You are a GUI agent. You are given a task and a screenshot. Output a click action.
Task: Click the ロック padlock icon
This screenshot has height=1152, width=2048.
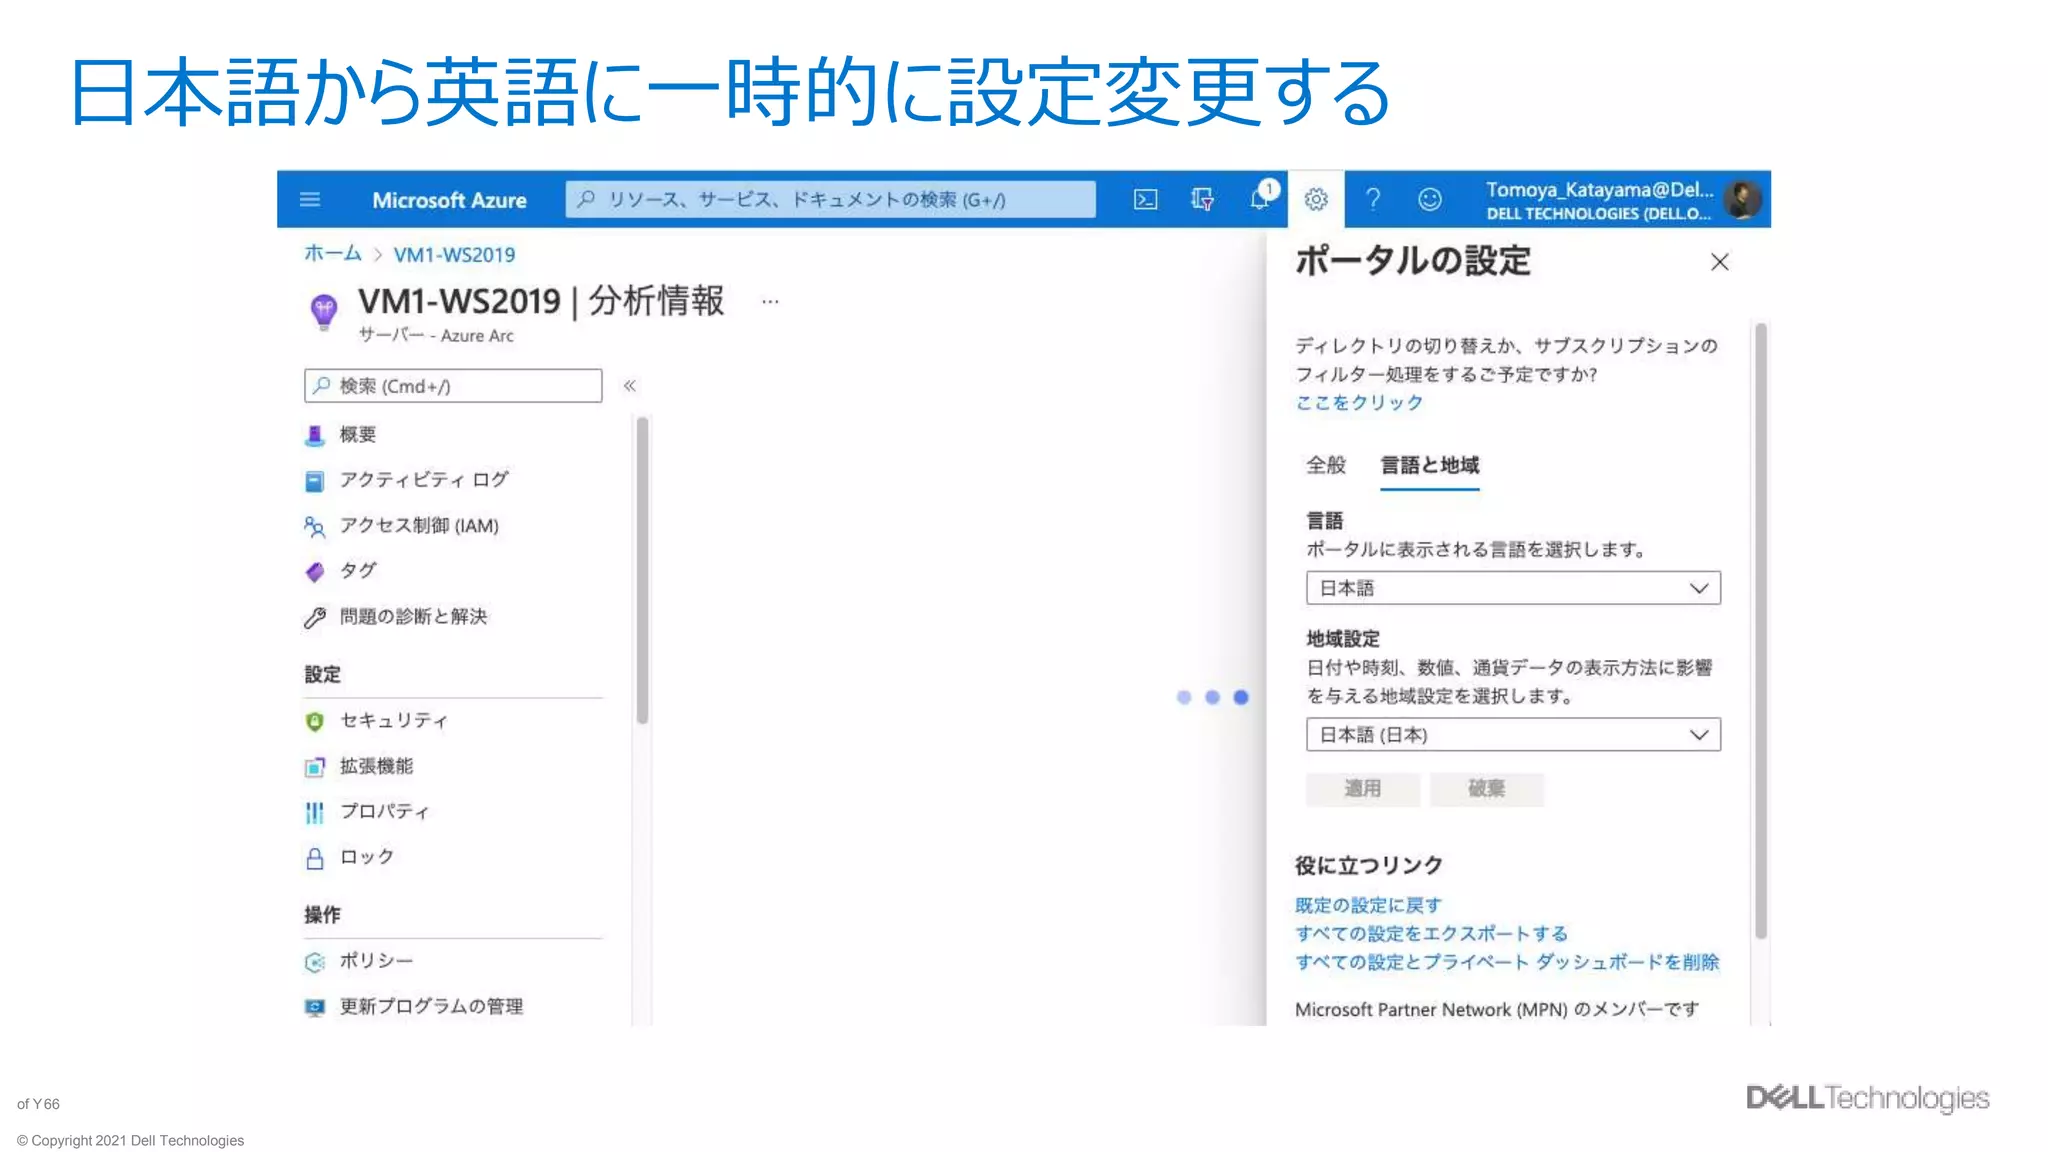(315, 858)
